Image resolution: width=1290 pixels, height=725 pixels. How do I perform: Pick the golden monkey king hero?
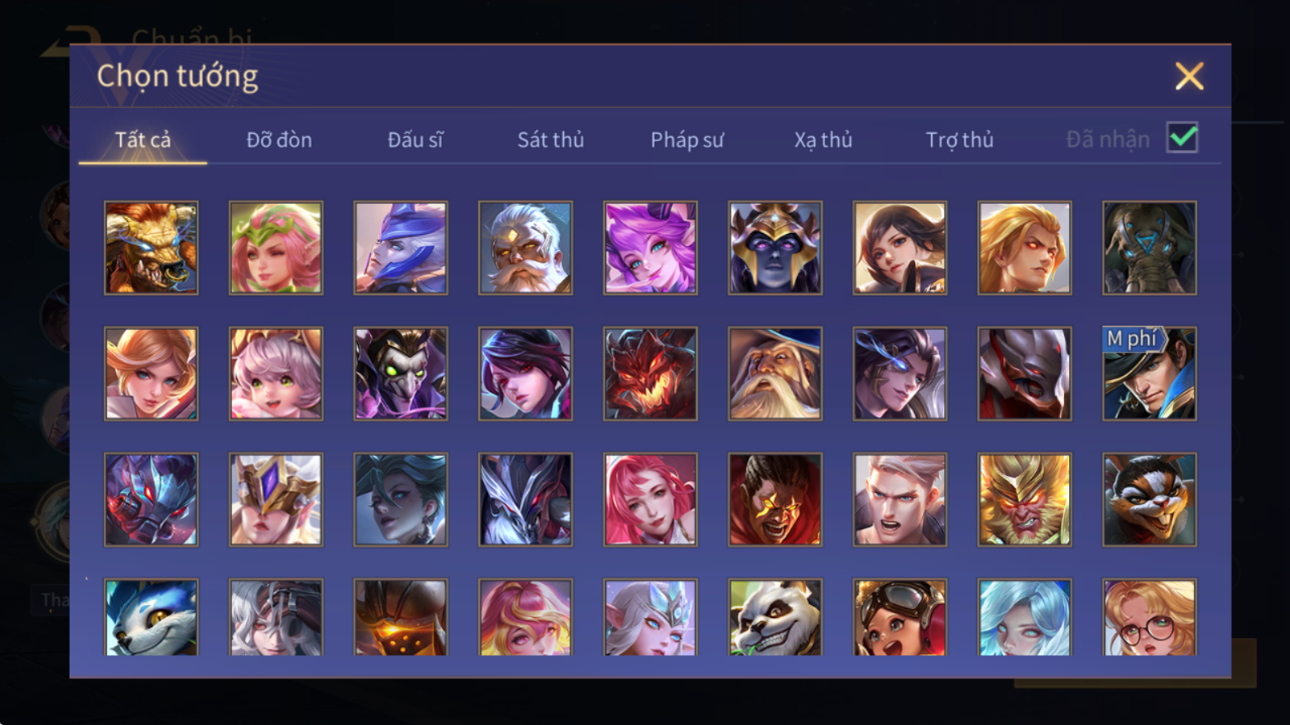click(1024, 500)
